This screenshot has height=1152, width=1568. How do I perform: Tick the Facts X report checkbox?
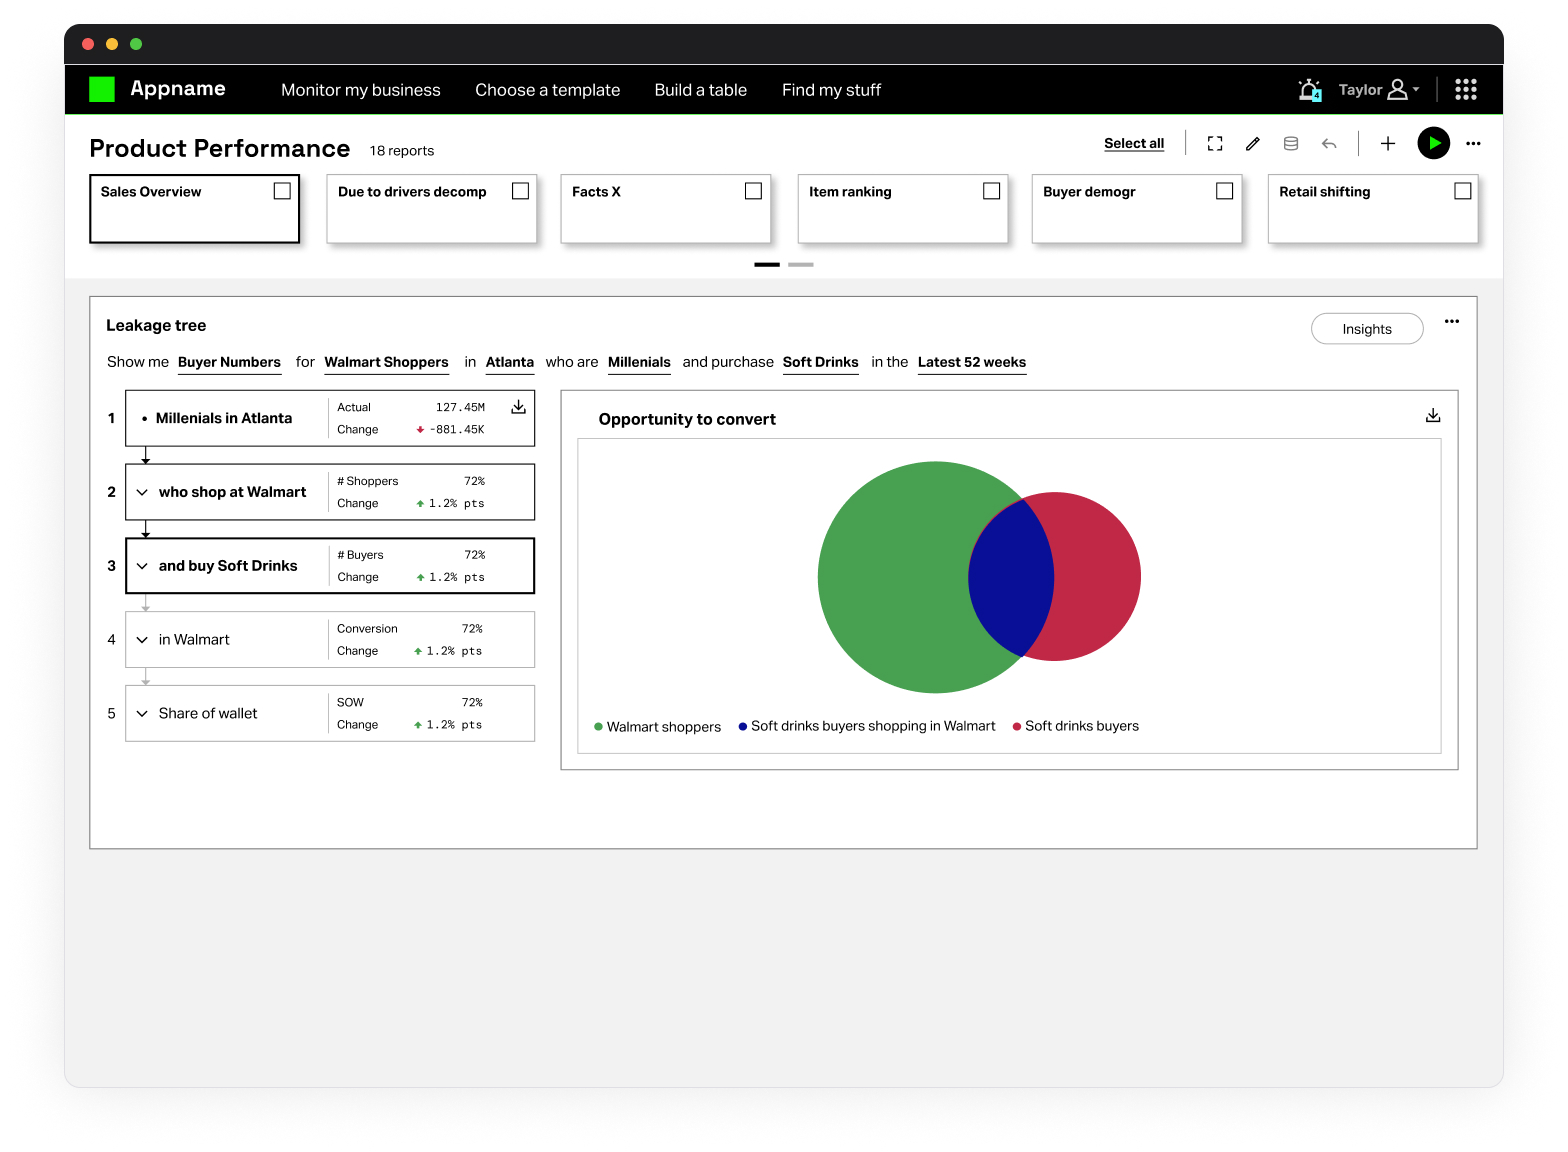point(753,191)
